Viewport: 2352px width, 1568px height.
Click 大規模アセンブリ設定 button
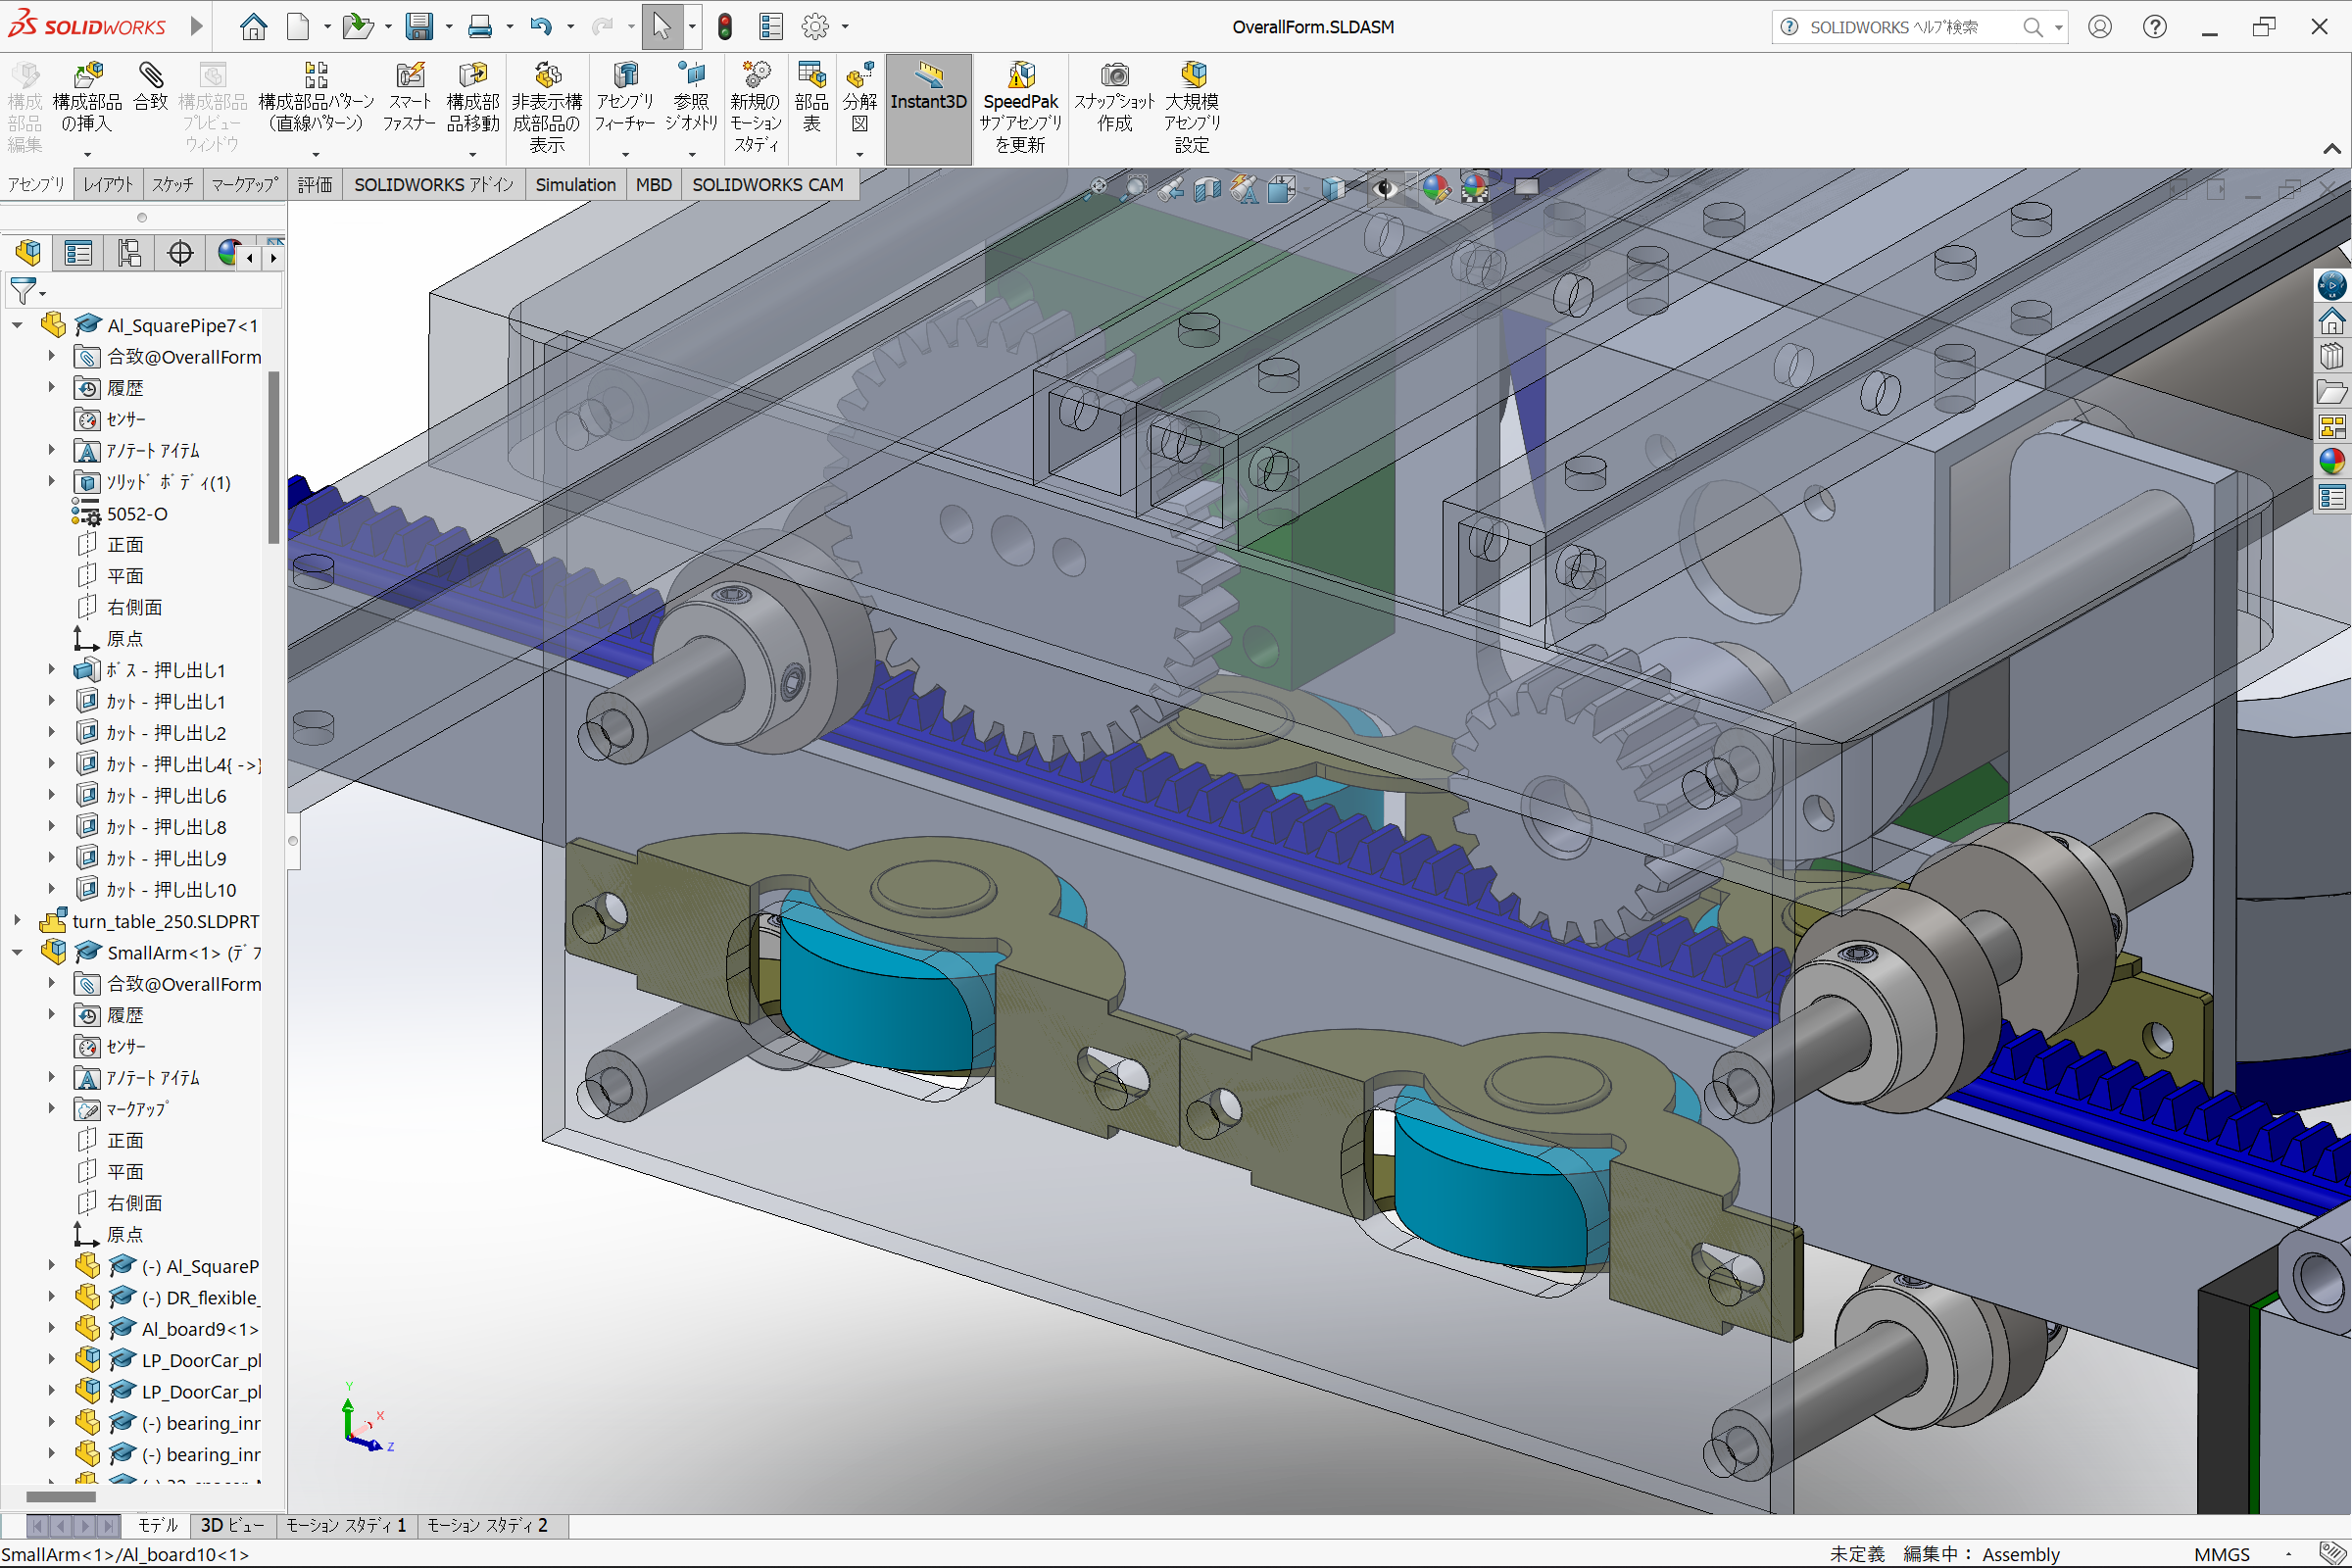1192,108
